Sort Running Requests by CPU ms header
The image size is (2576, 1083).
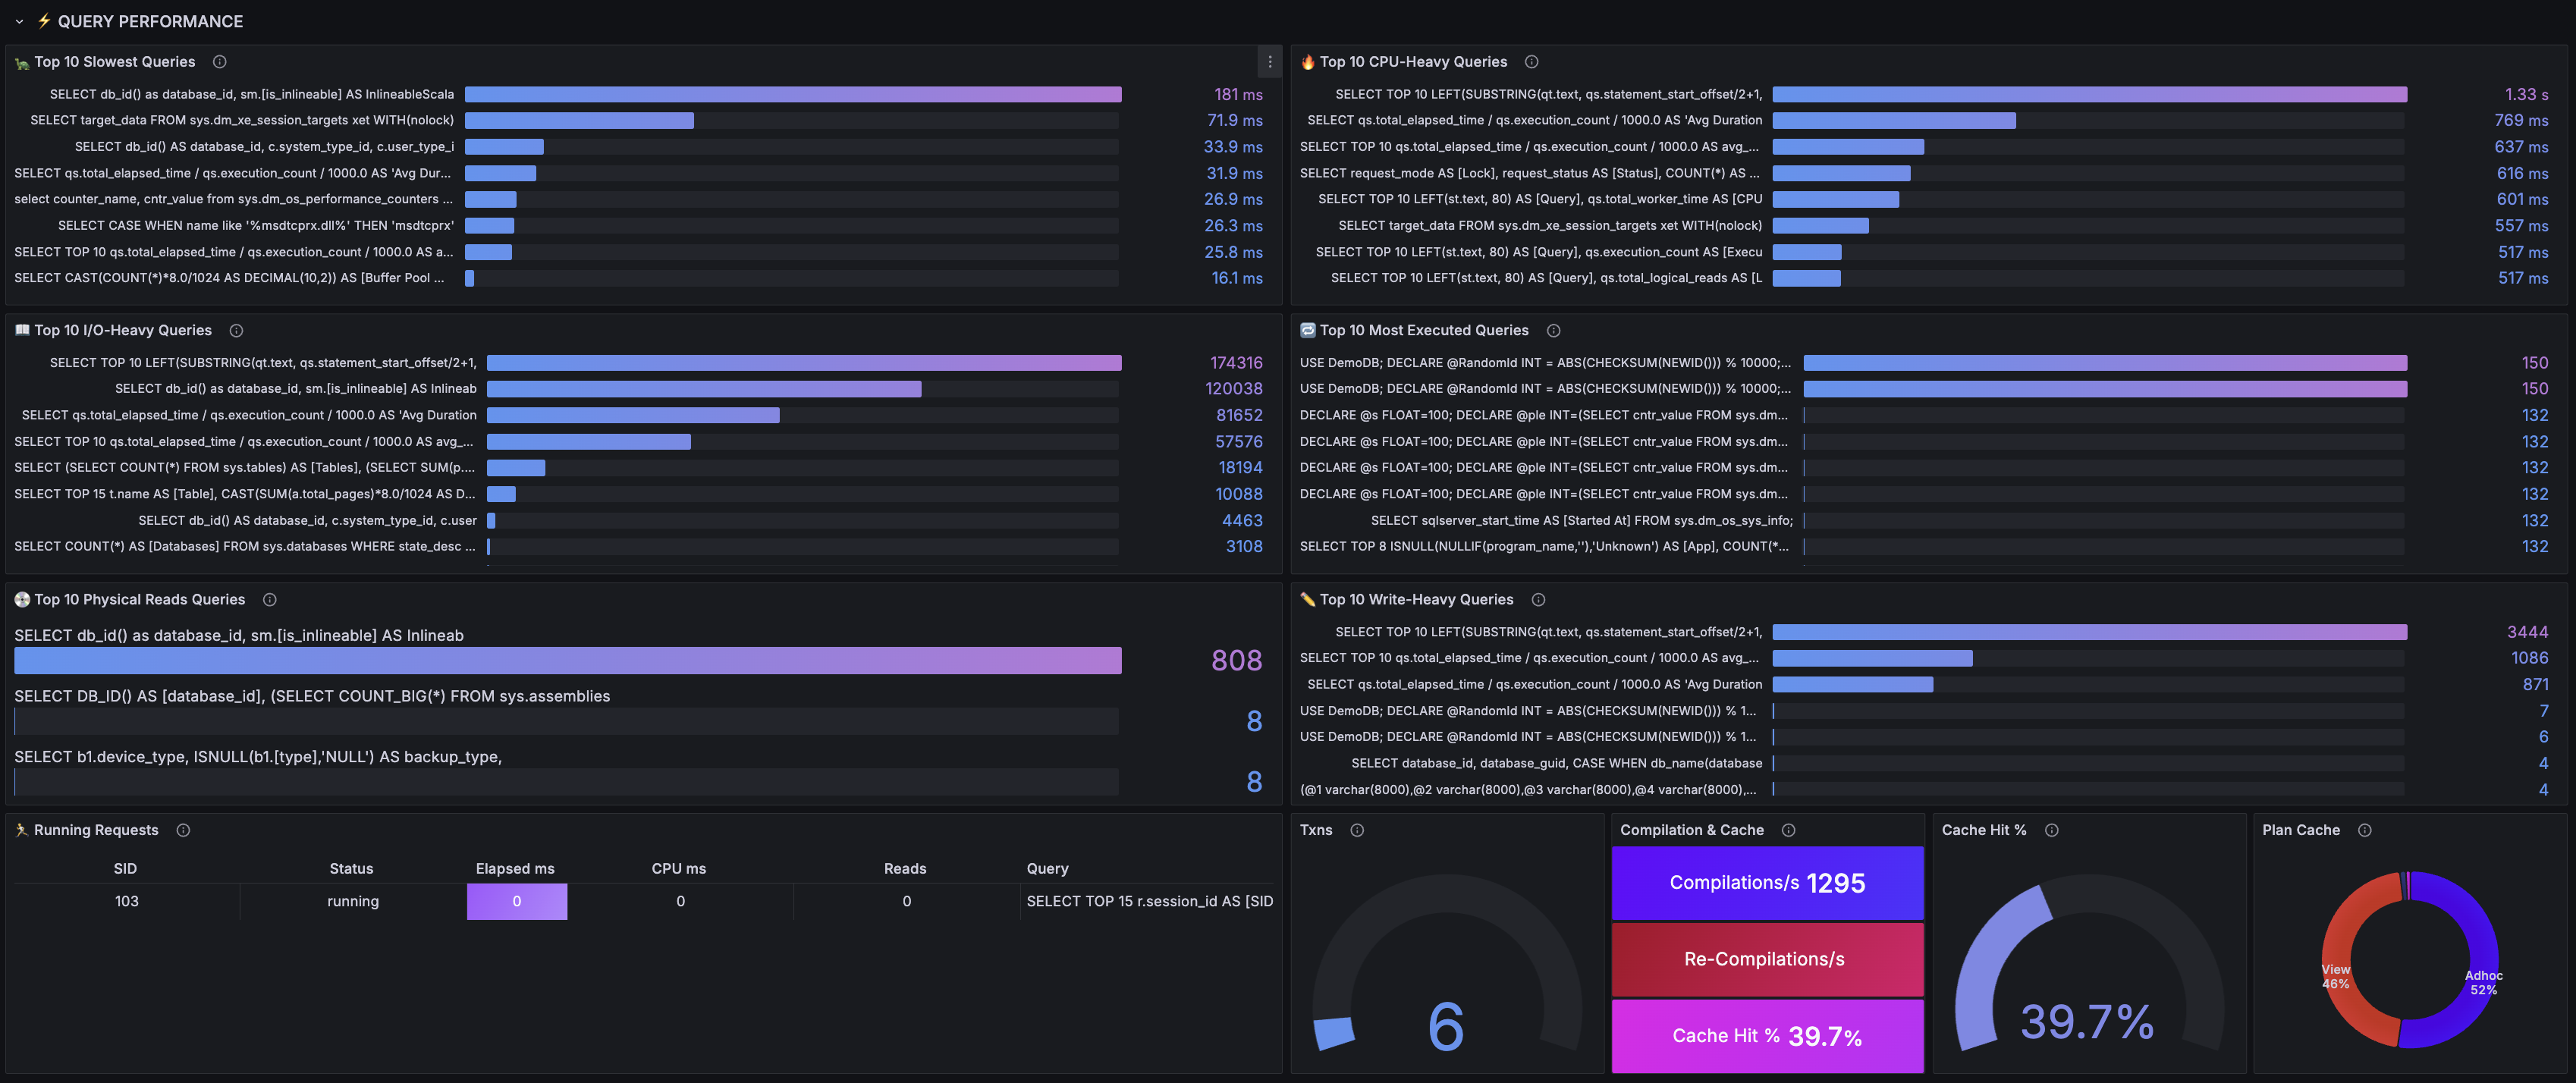[x=679, y=869]
